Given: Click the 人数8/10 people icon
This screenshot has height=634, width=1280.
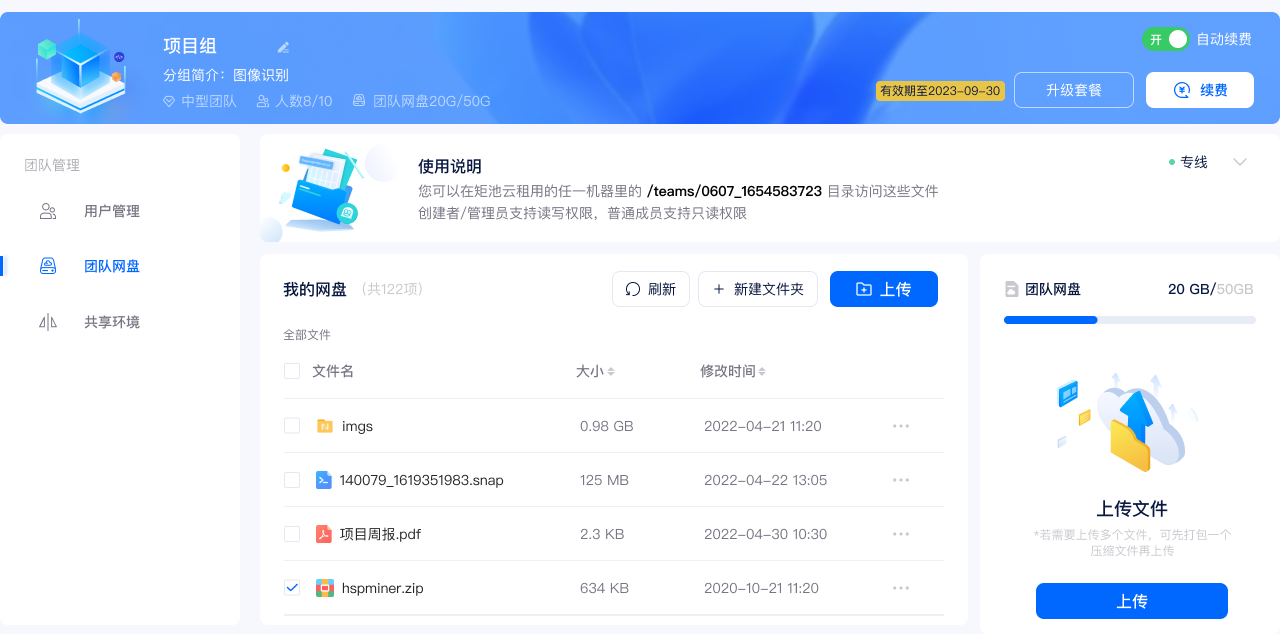Looking at the screenshot, I should (263, 101).
